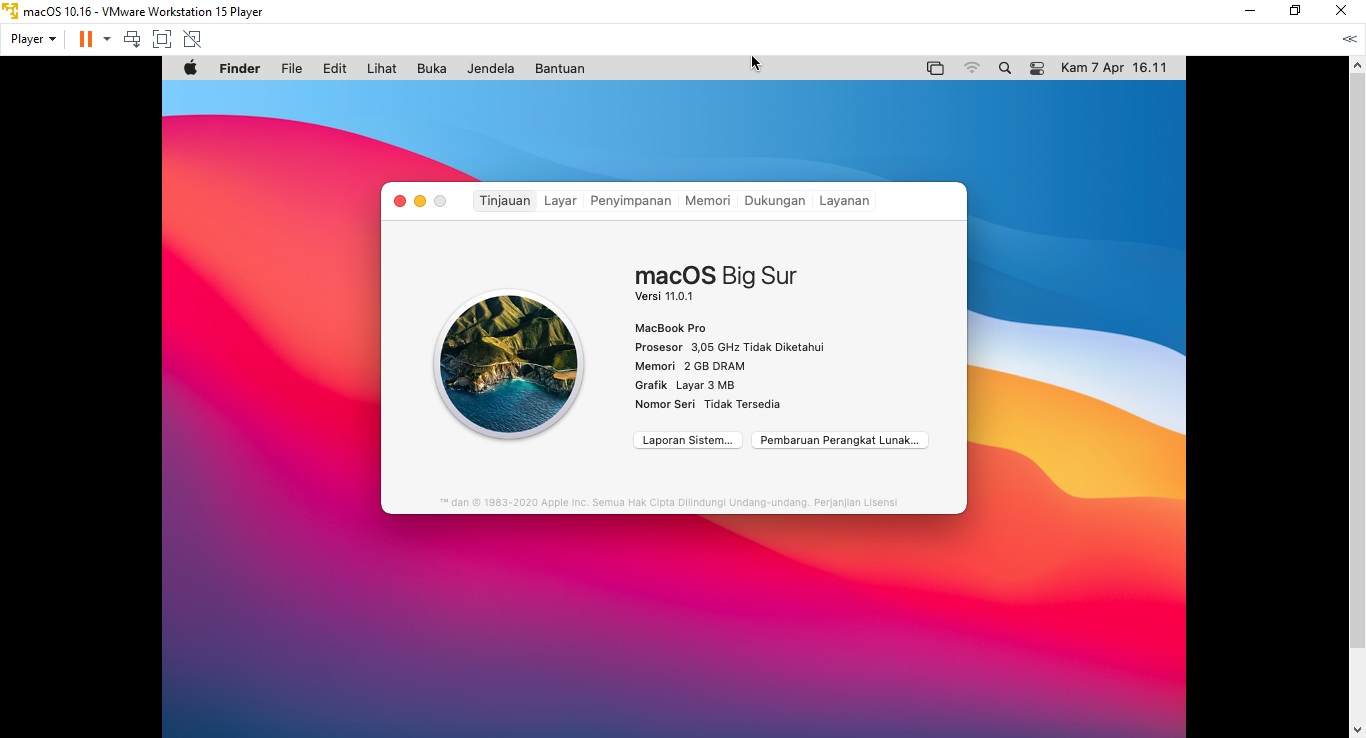This screenshot has height=738, width=1366.
Task: Expand the power options arrow beside pause
Action: click(107, 39)
